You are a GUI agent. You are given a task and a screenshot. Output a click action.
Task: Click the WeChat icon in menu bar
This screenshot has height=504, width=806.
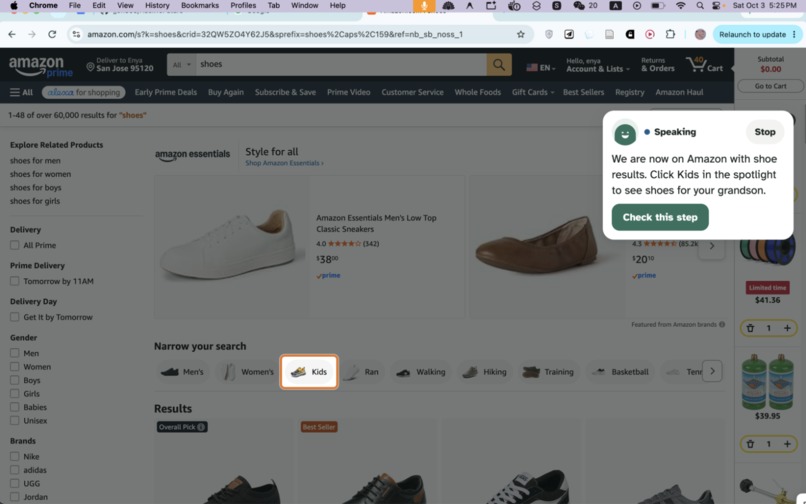pyautogui.click(x=579, y=6)
